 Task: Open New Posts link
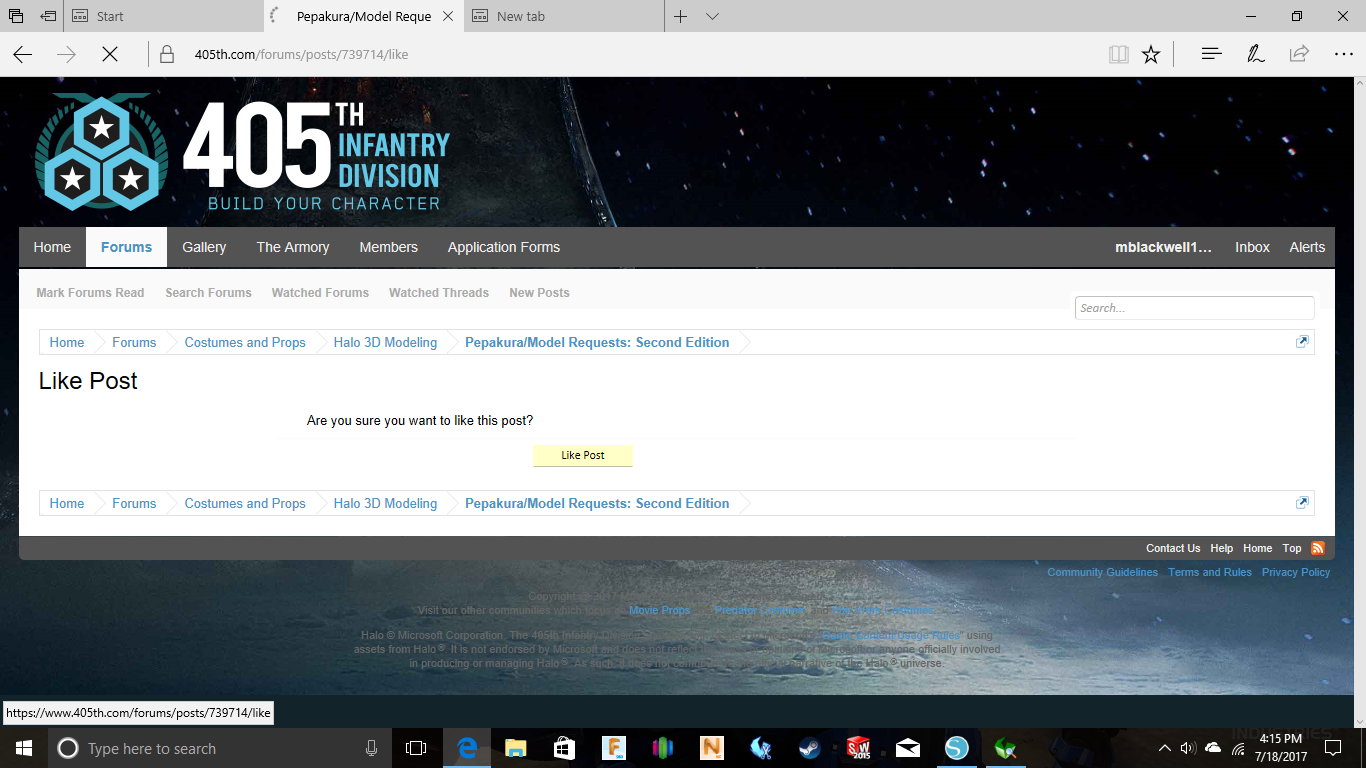[x=539, y=293]
